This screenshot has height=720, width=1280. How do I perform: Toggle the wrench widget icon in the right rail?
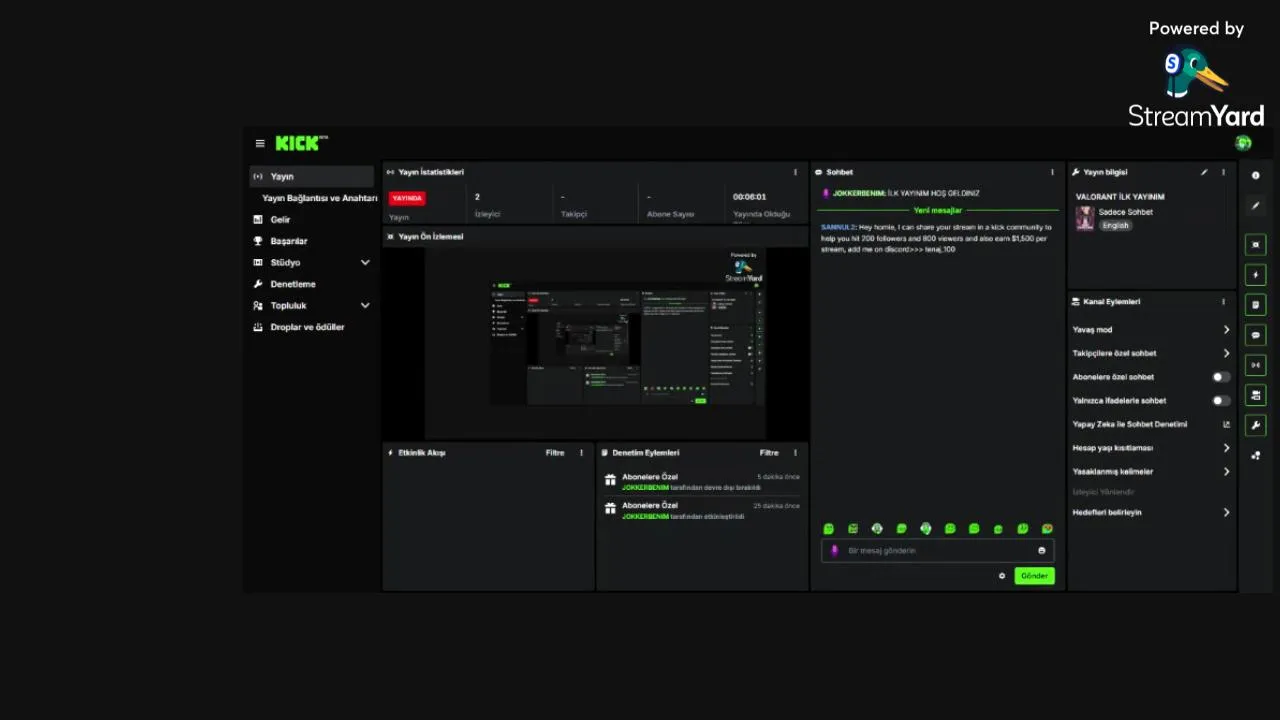1256,425
